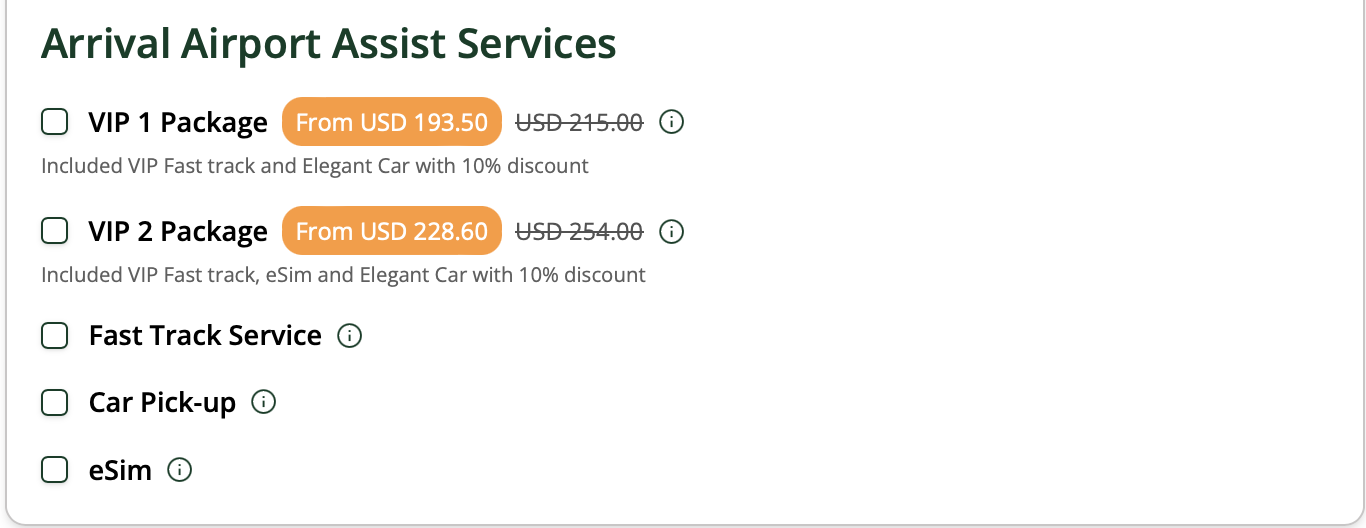Click the crossed-out USD 215.00 price
Screen dimensions: 1366x528
tap(579, 123)
